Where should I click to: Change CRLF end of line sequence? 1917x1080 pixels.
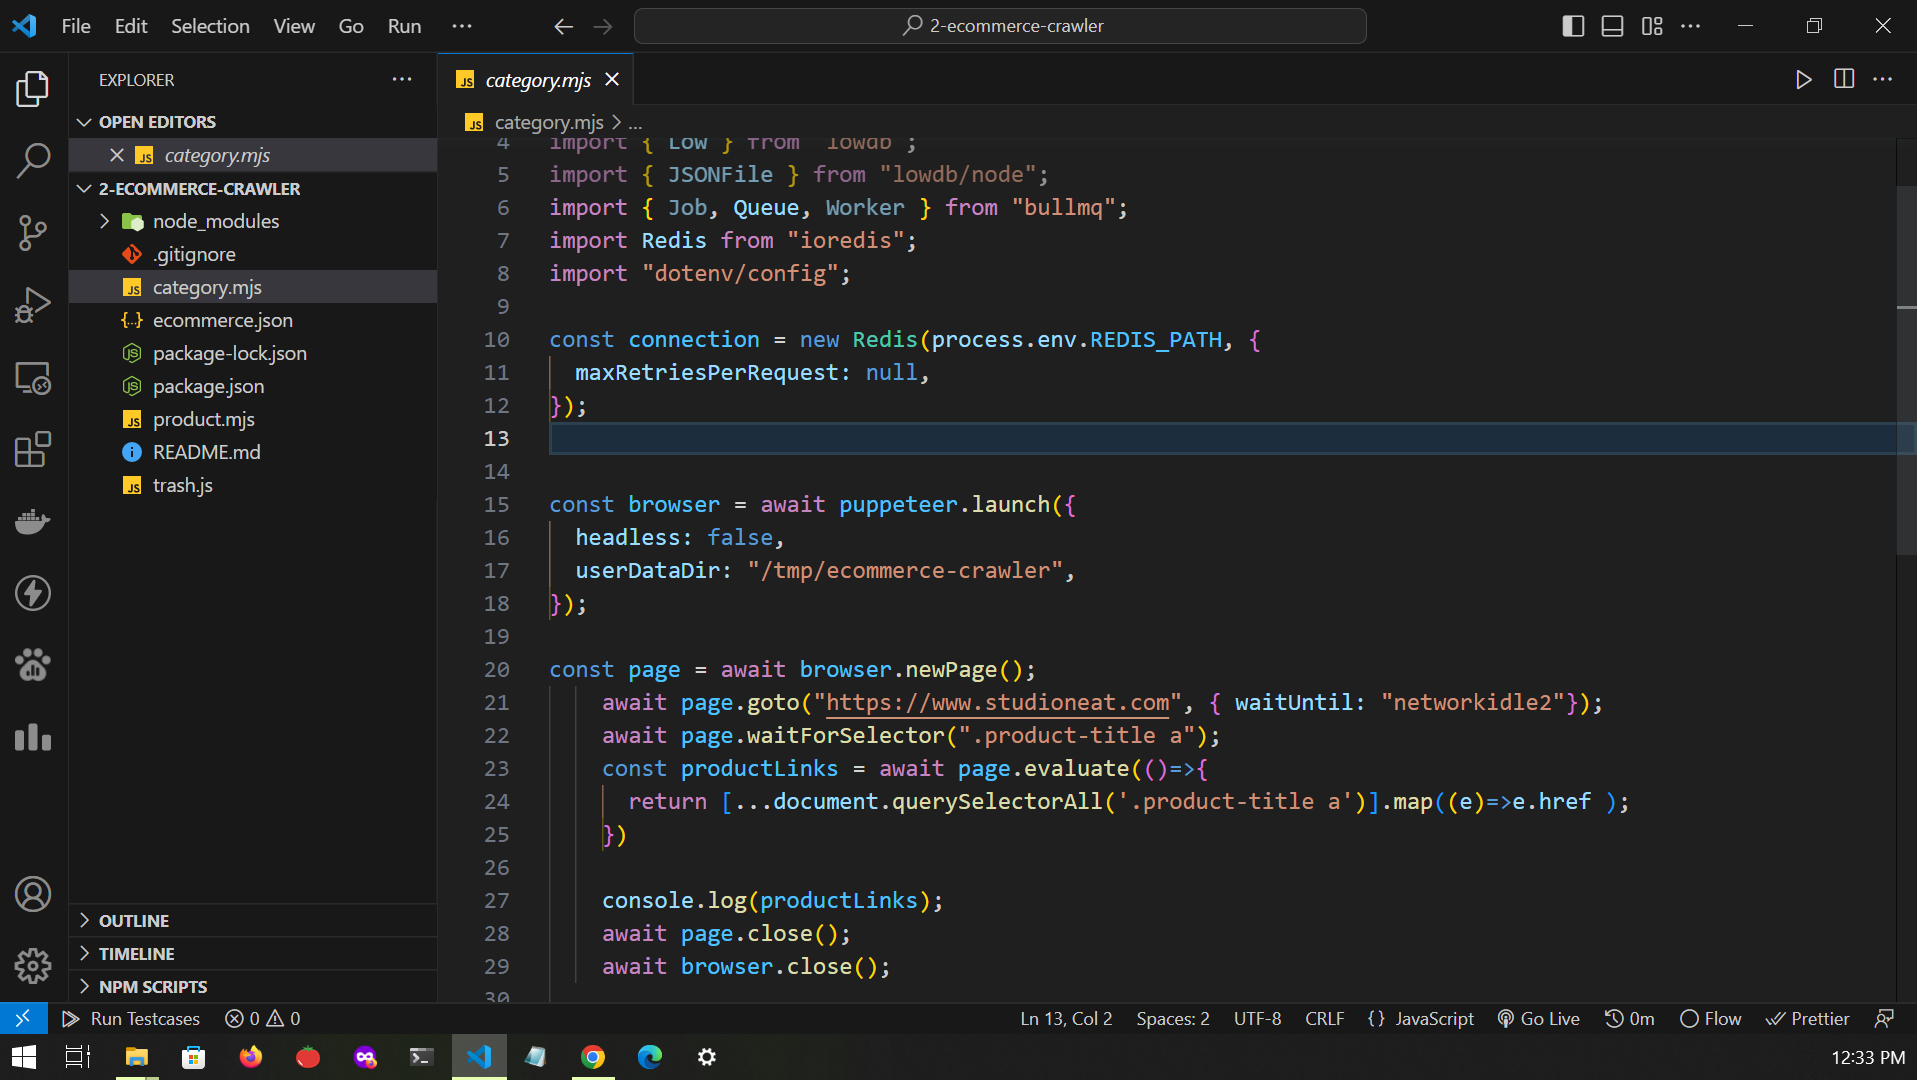pyautogui.click(x=1324, y=1018)
